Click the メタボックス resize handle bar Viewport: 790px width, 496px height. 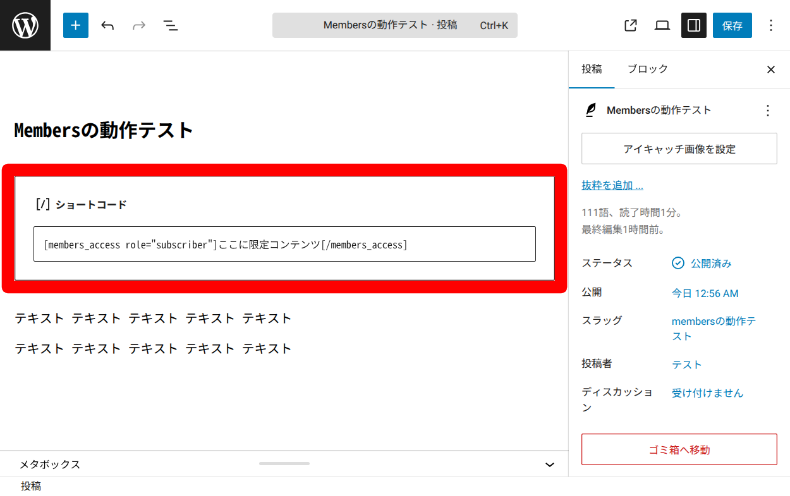(284, 463)
